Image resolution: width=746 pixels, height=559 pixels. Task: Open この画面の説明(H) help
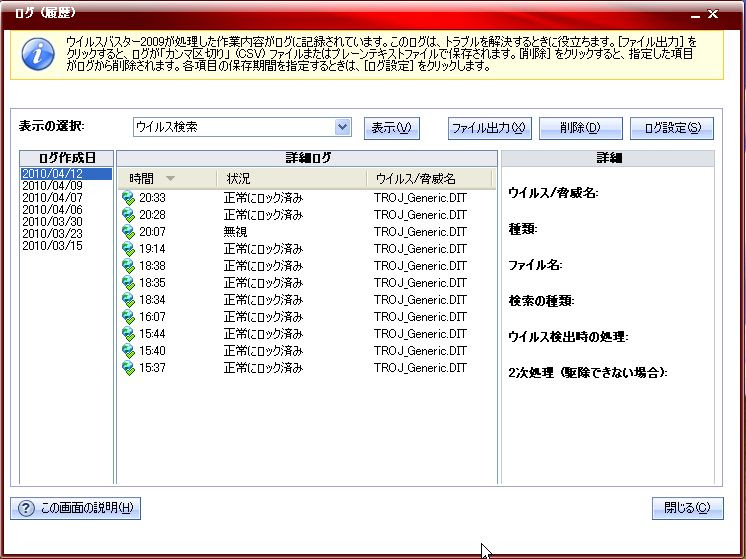tap(75, 508)
